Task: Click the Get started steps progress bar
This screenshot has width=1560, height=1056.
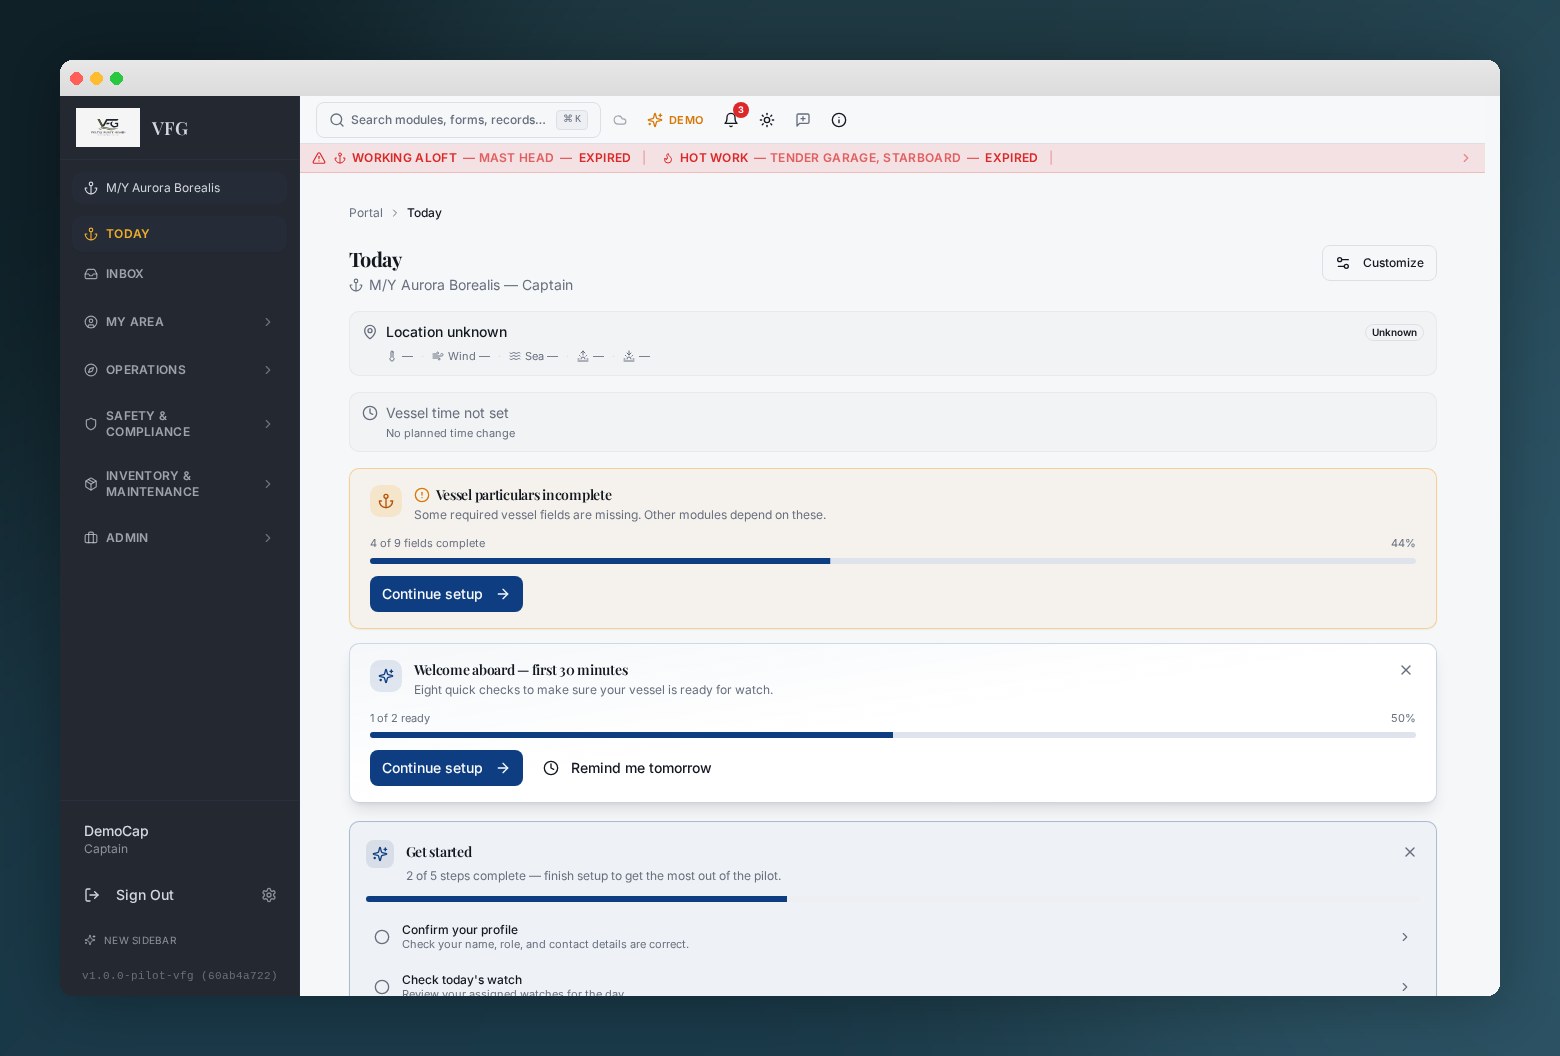Action: [893, 899]
